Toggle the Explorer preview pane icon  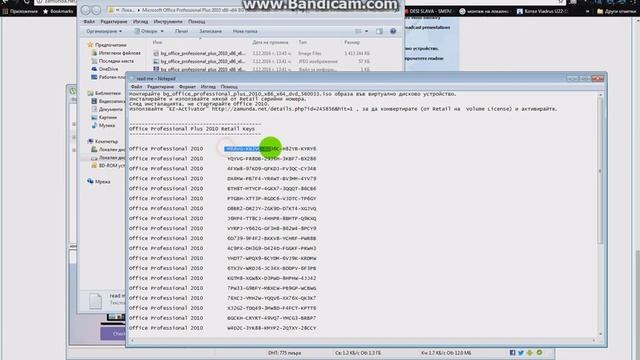[379, 31]
